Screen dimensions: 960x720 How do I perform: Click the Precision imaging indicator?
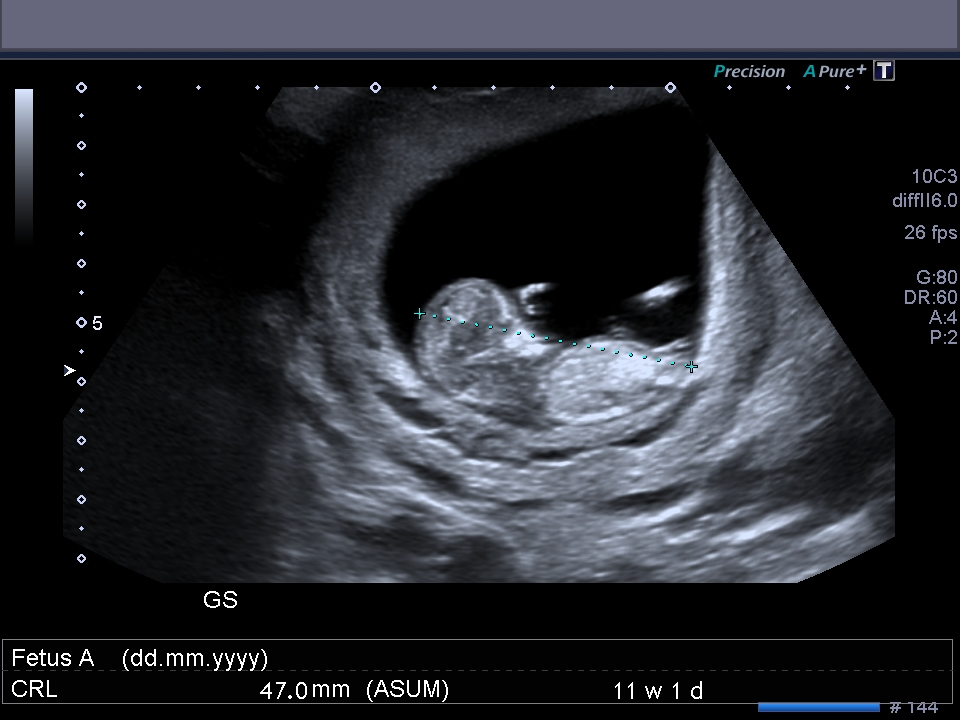(749, 72)
